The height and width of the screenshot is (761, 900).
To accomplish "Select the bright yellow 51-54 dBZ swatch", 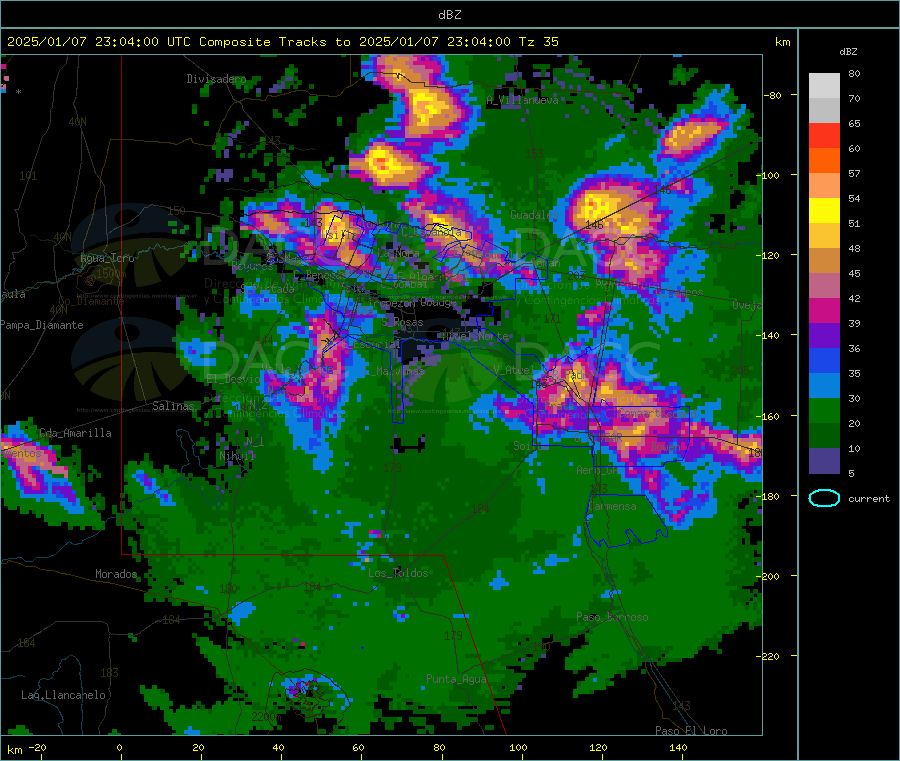I will 824,211.
